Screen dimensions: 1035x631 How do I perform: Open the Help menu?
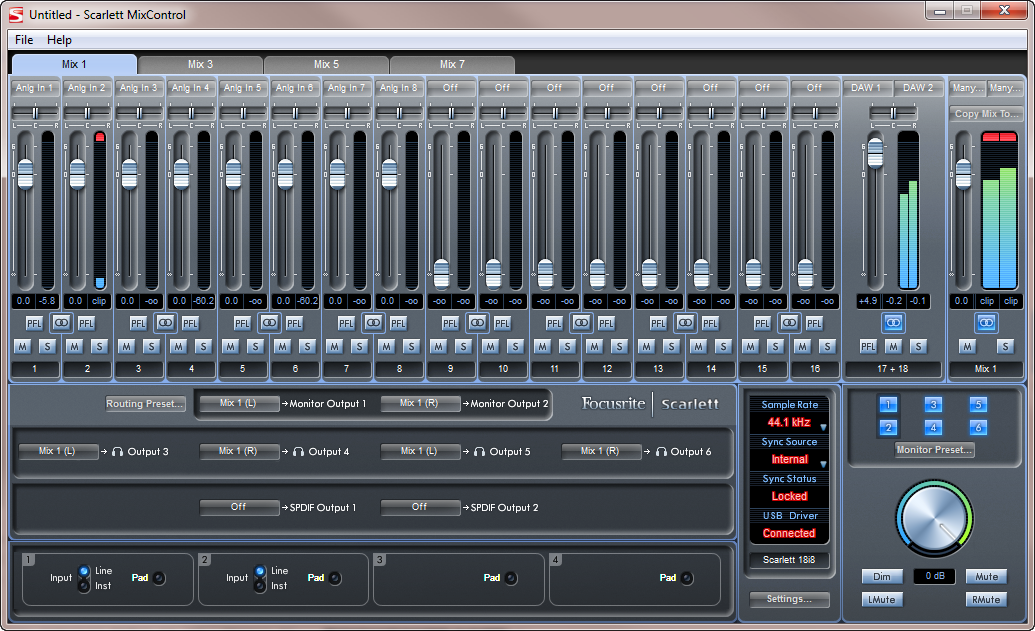[59, 40]
